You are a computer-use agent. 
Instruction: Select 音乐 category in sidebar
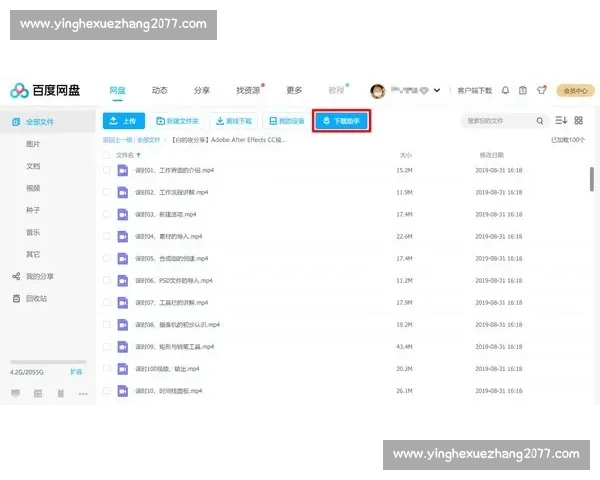click(33, 232)
